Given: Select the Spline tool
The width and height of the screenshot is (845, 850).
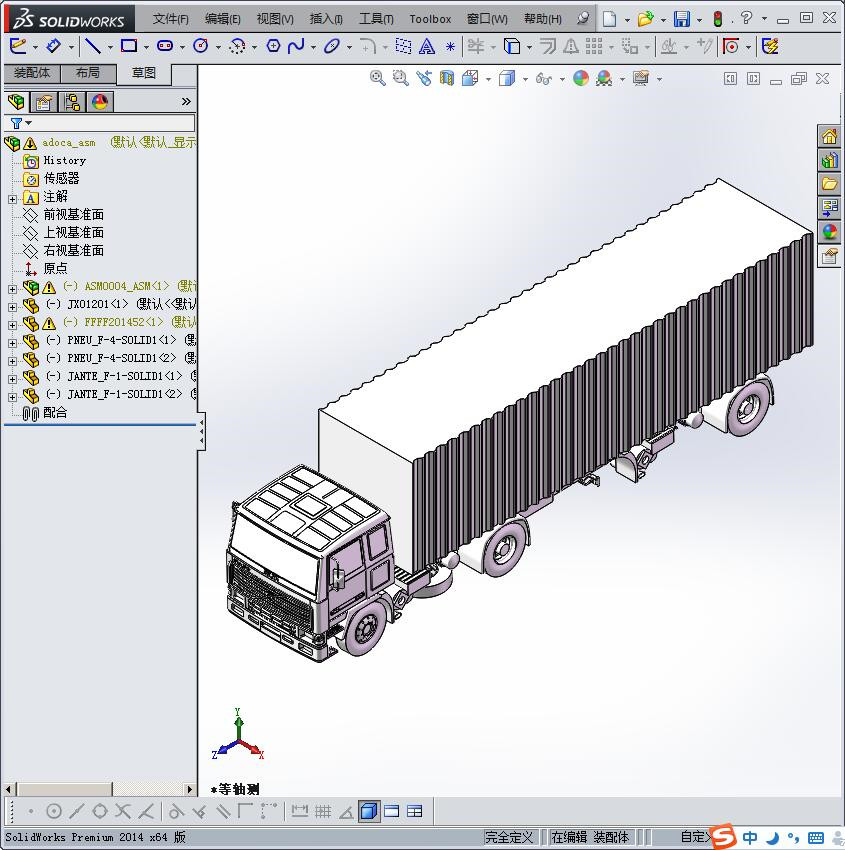Looking at the screenshot, I should click(296, 46).
